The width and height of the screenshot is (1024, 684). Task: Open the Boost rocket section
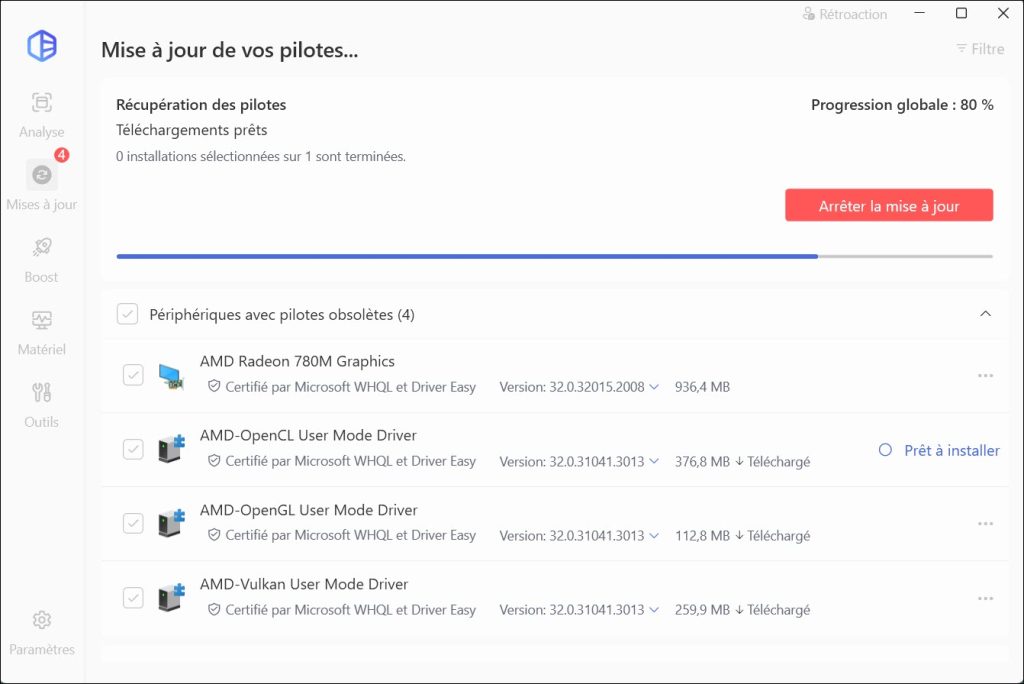(42, 260)
